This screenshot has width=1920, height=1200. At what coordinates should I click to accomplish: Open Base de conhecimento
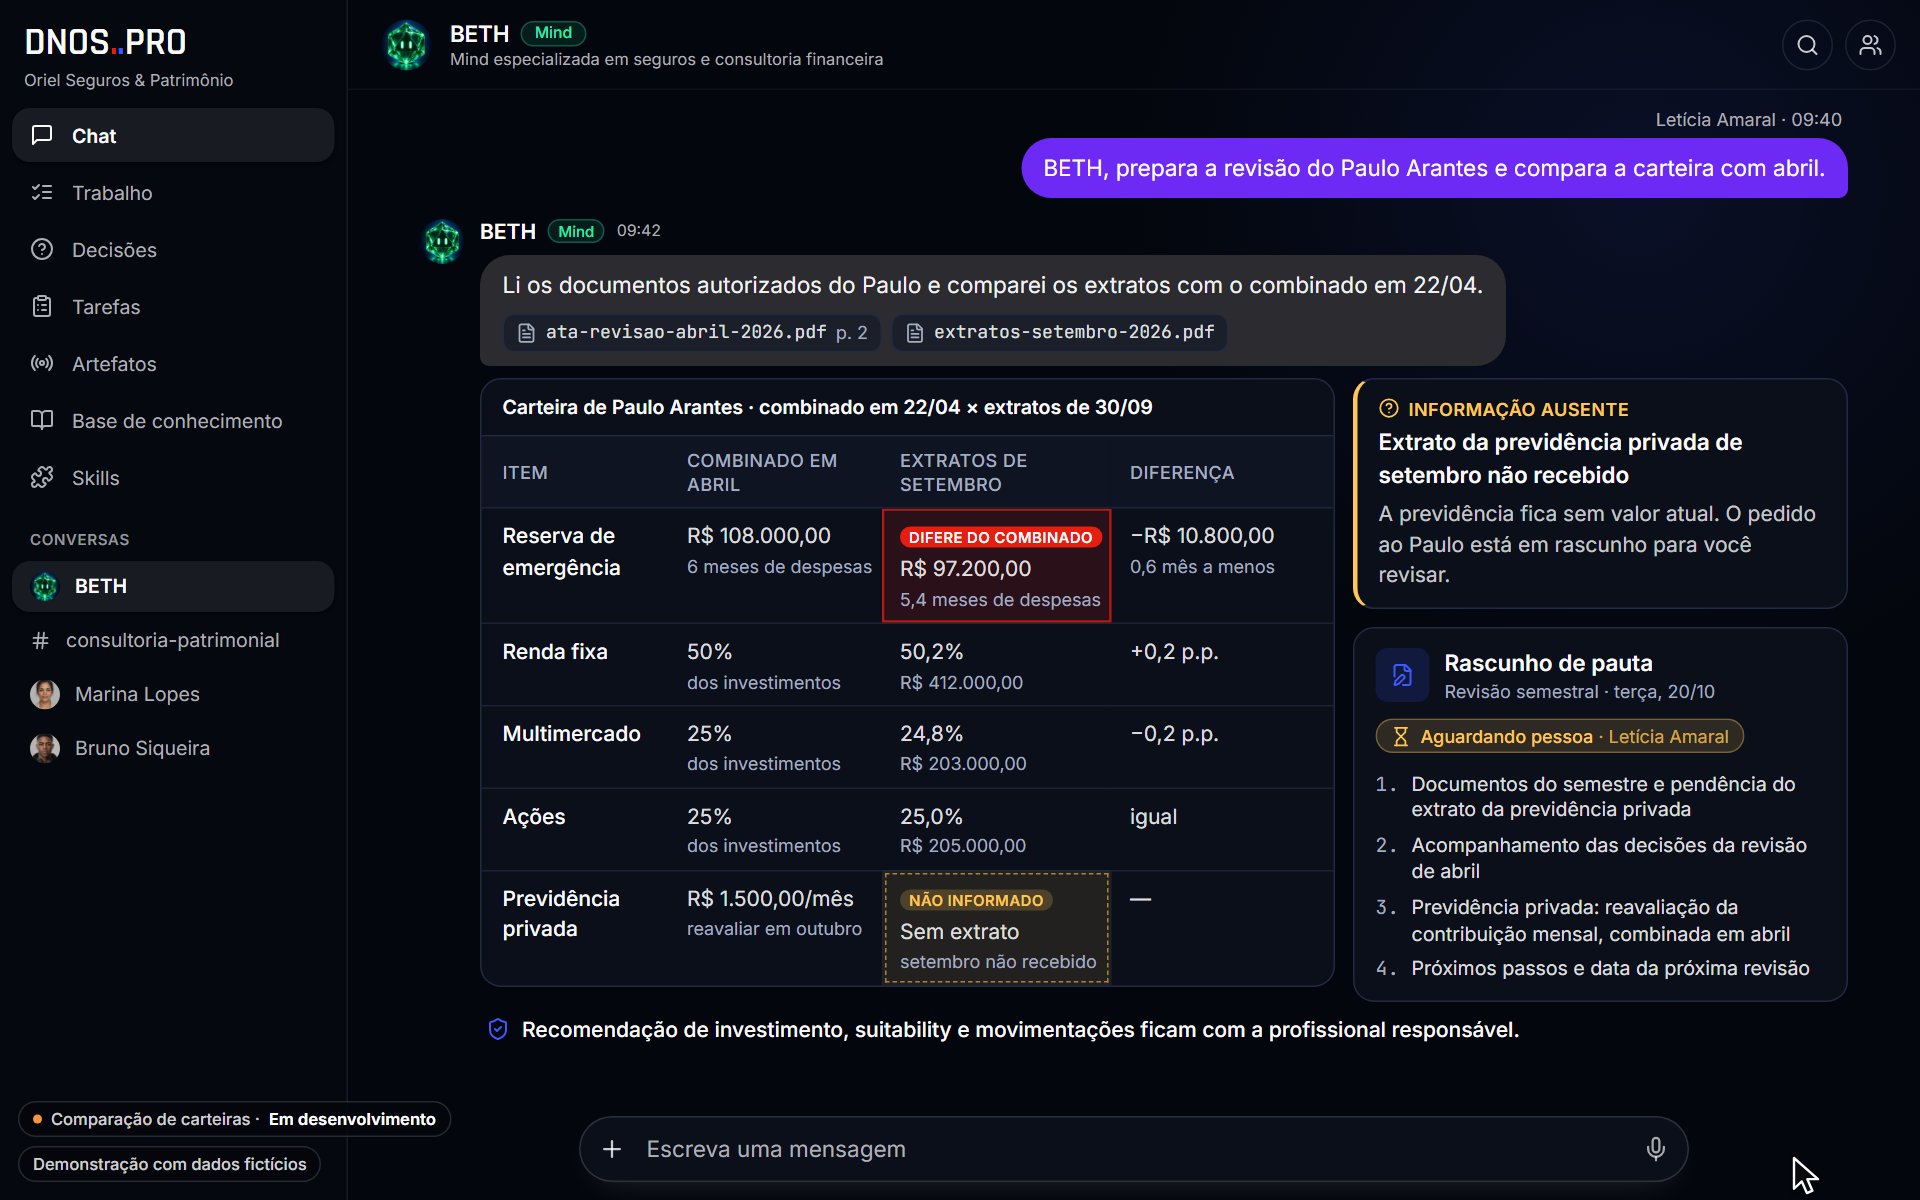[x=173, y=420]
